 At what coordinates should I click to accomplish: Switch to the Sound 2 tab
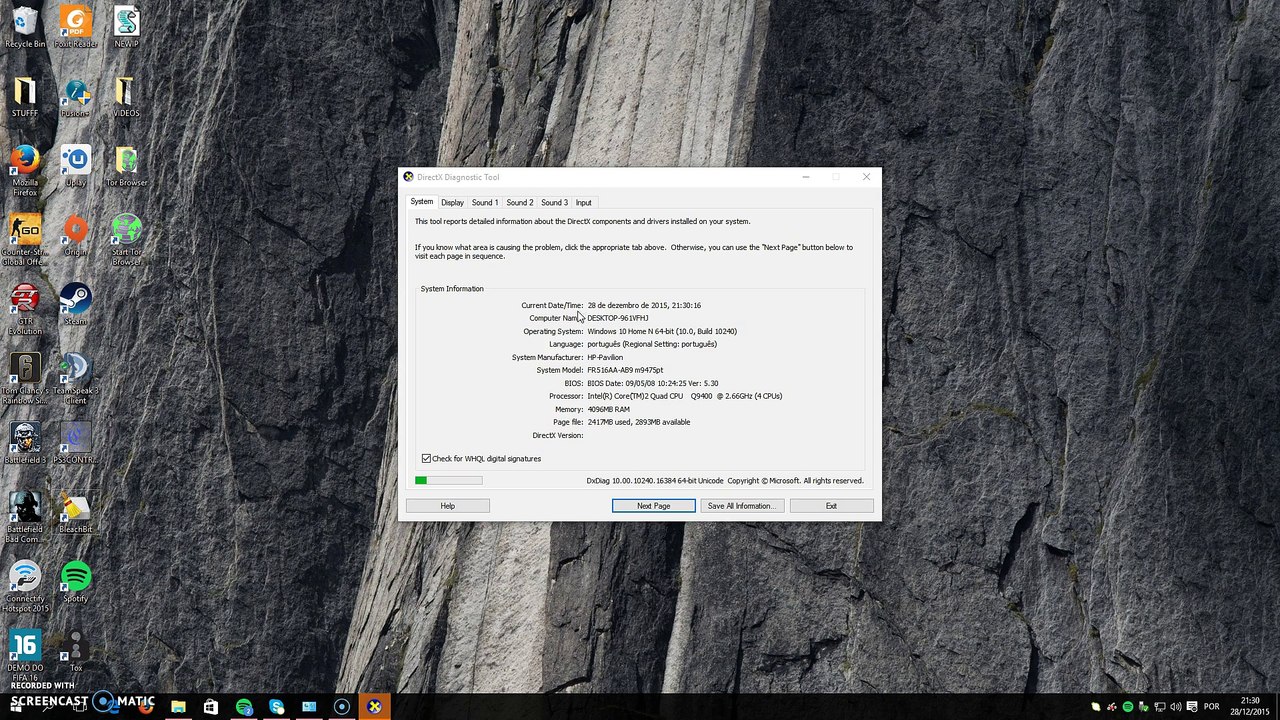[x=520, y=203]
